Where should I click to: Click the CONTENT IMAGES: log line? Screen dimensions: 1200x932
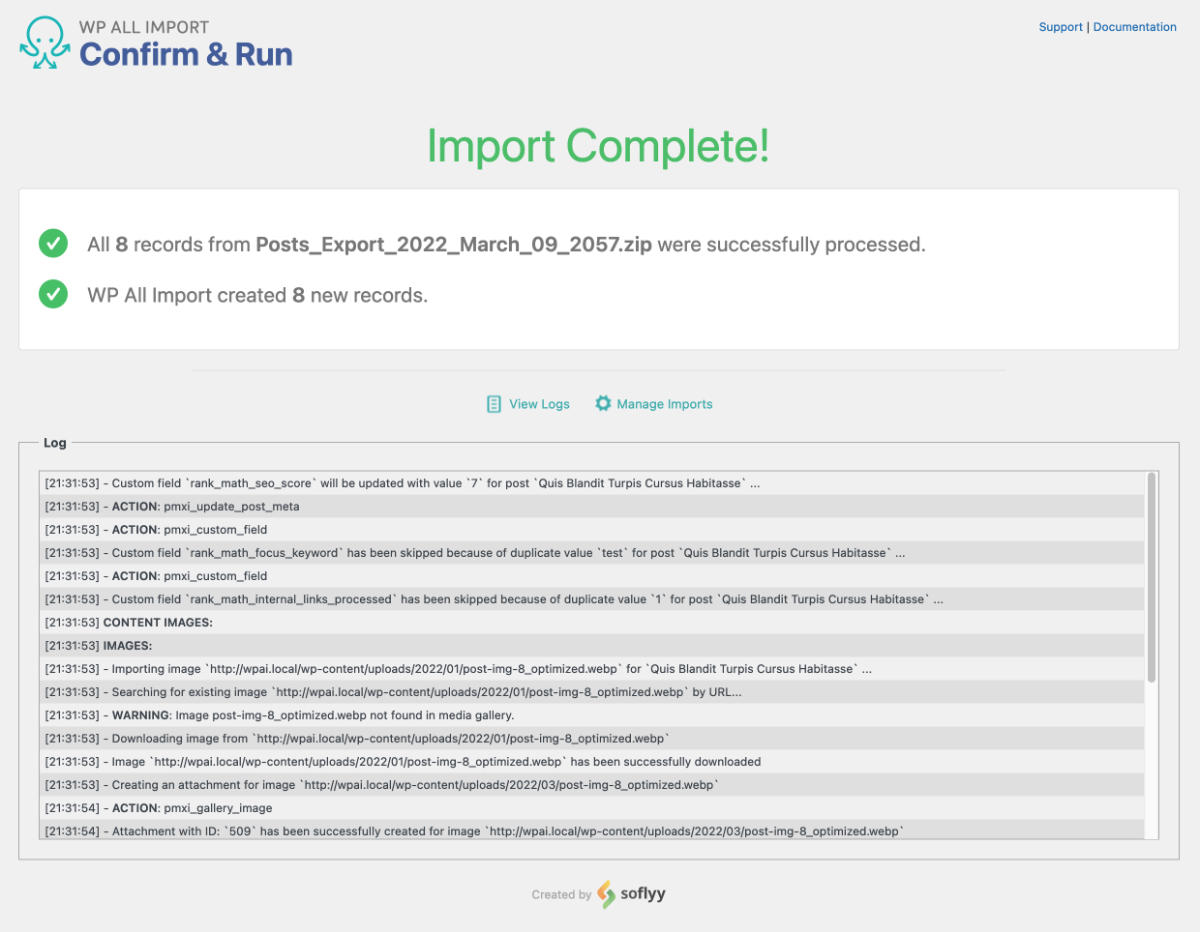[x=592, y=622]
